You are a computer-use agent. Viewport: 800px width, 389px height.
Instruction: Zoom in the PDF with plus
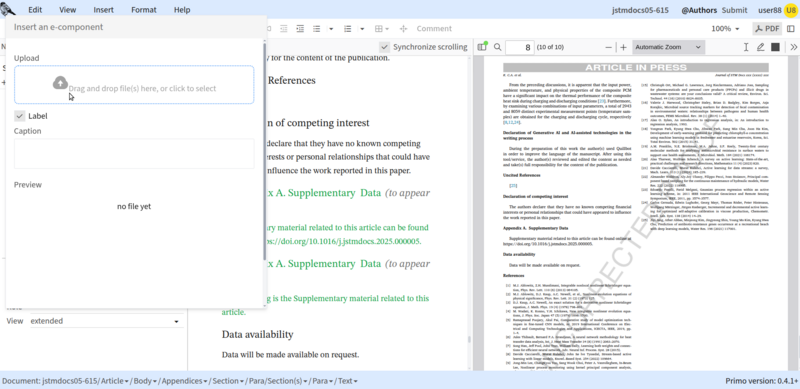tap(623, 47)
